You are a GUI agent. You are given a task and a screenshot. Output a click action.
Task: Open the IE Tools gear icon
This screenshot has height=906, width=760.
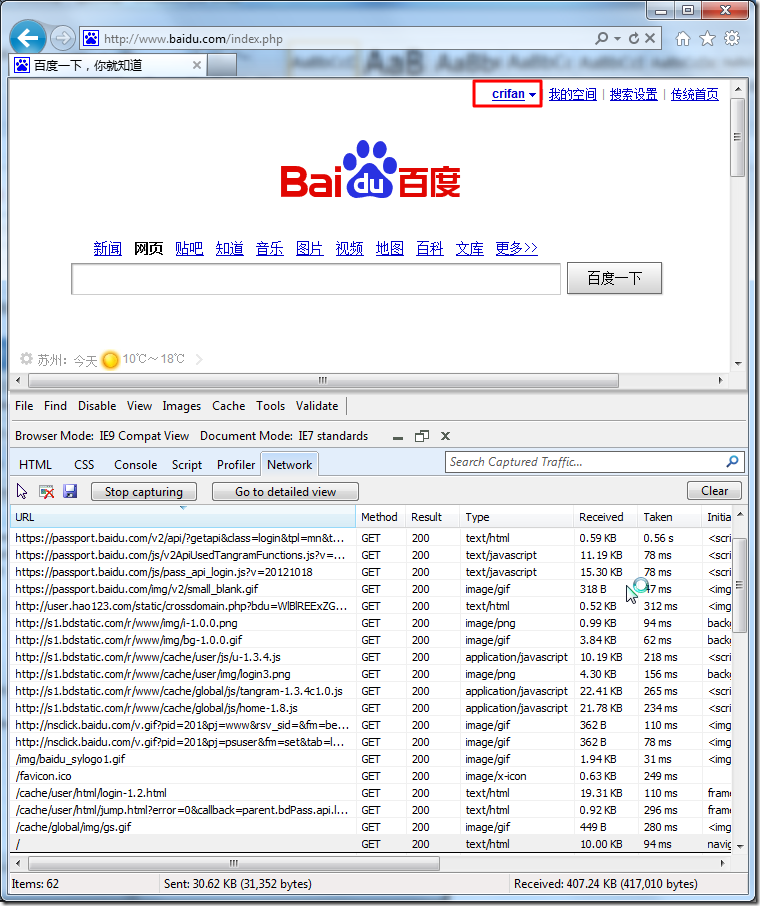click(x=732, y=39)
